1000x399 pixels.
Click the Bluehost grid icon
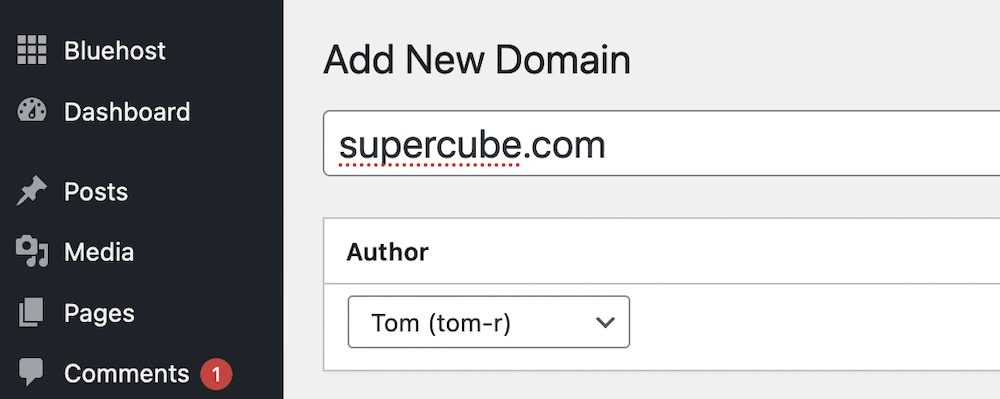[x=31, y=50]
